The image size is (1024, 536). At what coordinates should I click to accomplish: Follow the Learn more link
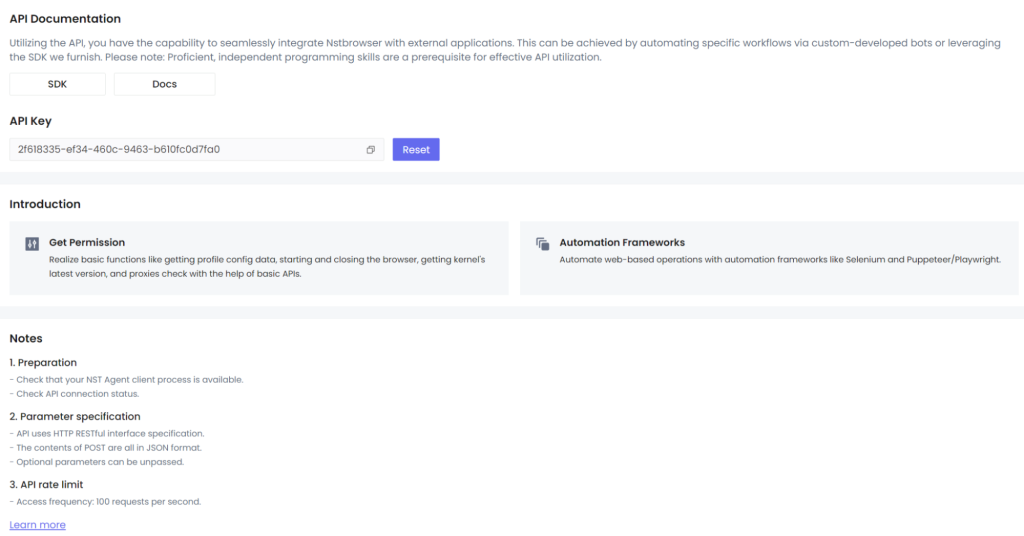click(x=37, y=525)
